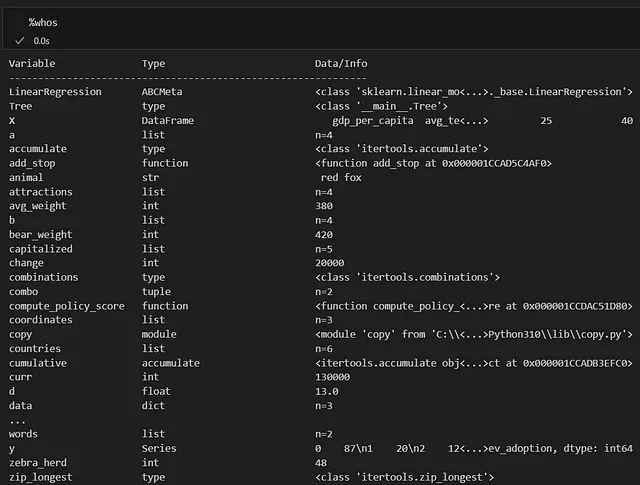Click the 0.0s execution time label
640x485 pixels.
pyautogui.click(x=41, y=41)
